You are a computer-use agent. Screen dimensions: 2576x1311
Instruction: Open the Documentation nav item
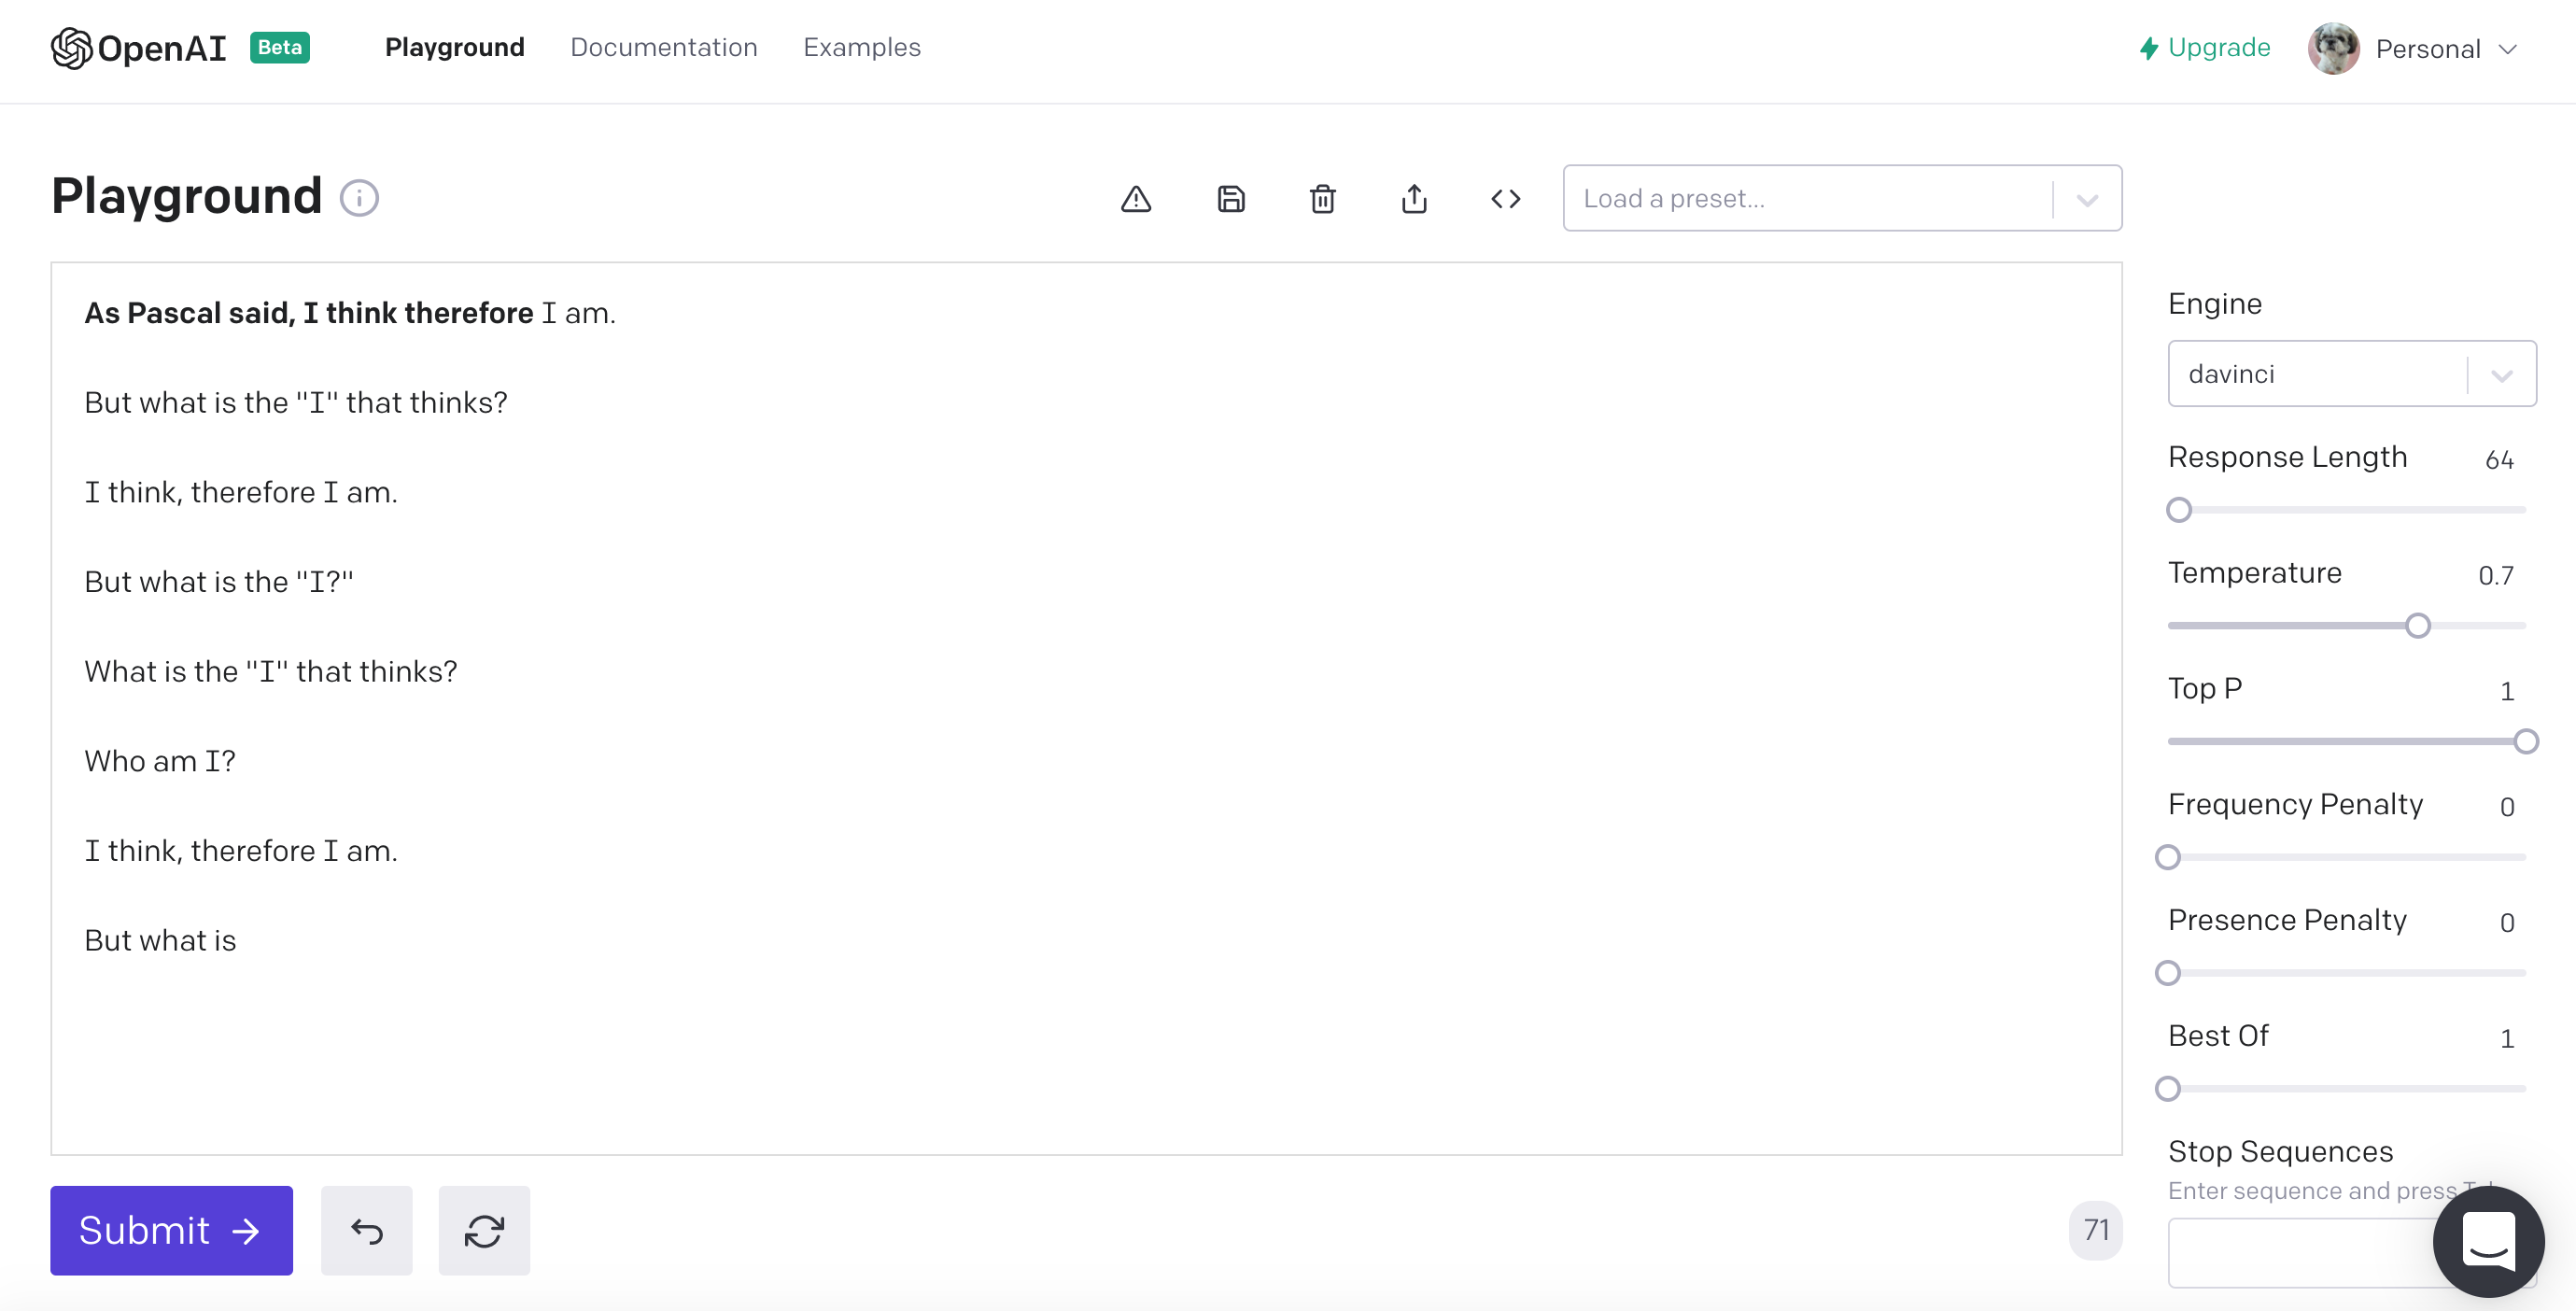tap(664, 47)
